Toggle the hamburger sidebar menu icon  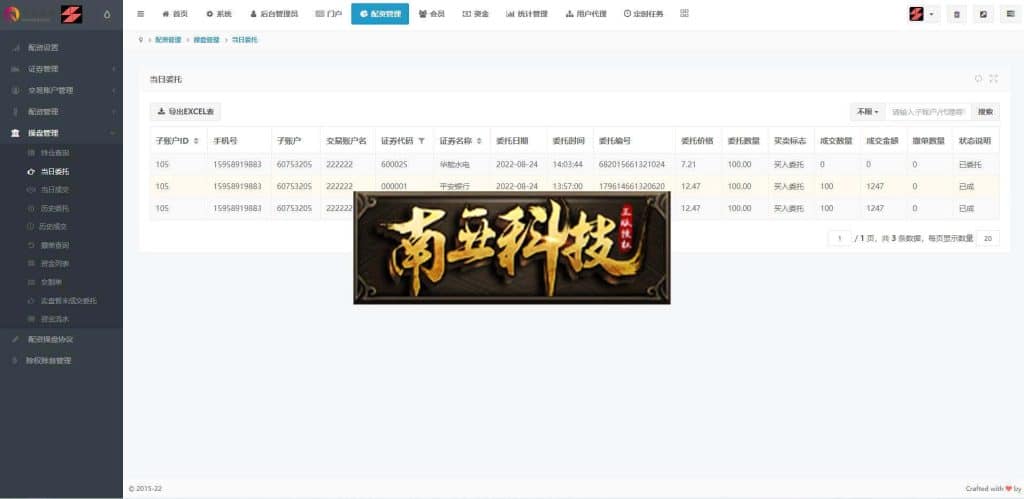pyautogui.click(x=140, y=13)
